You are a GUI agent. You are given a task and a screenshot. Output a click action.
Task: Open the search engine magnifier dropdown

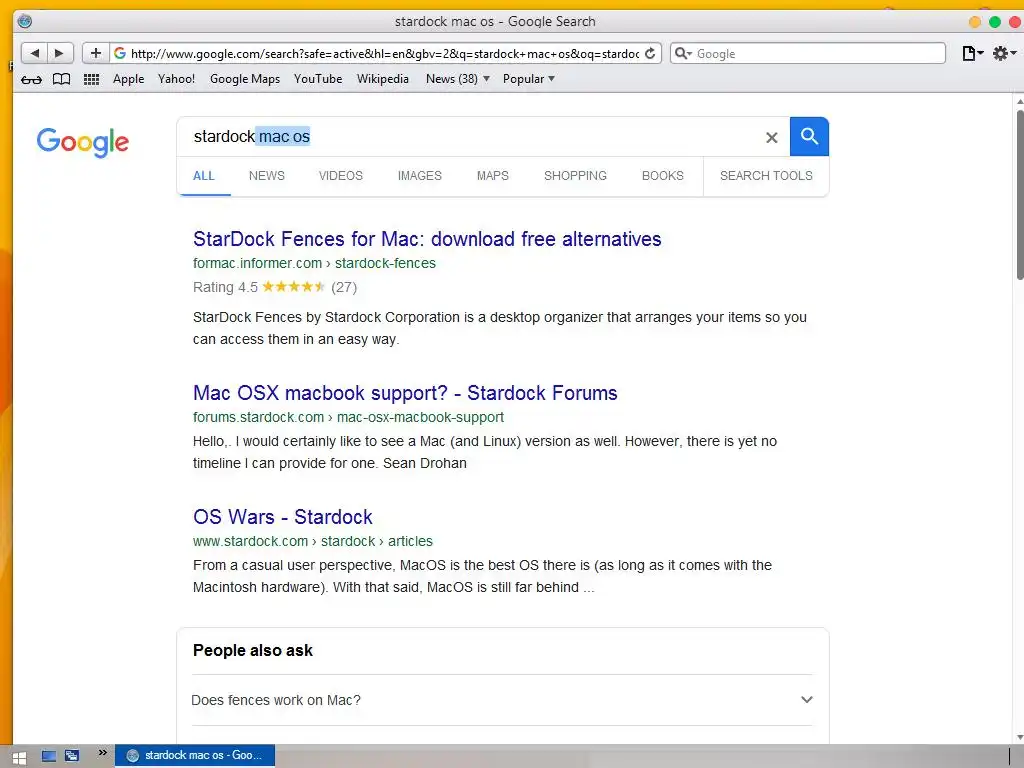[x=682, y=54]
